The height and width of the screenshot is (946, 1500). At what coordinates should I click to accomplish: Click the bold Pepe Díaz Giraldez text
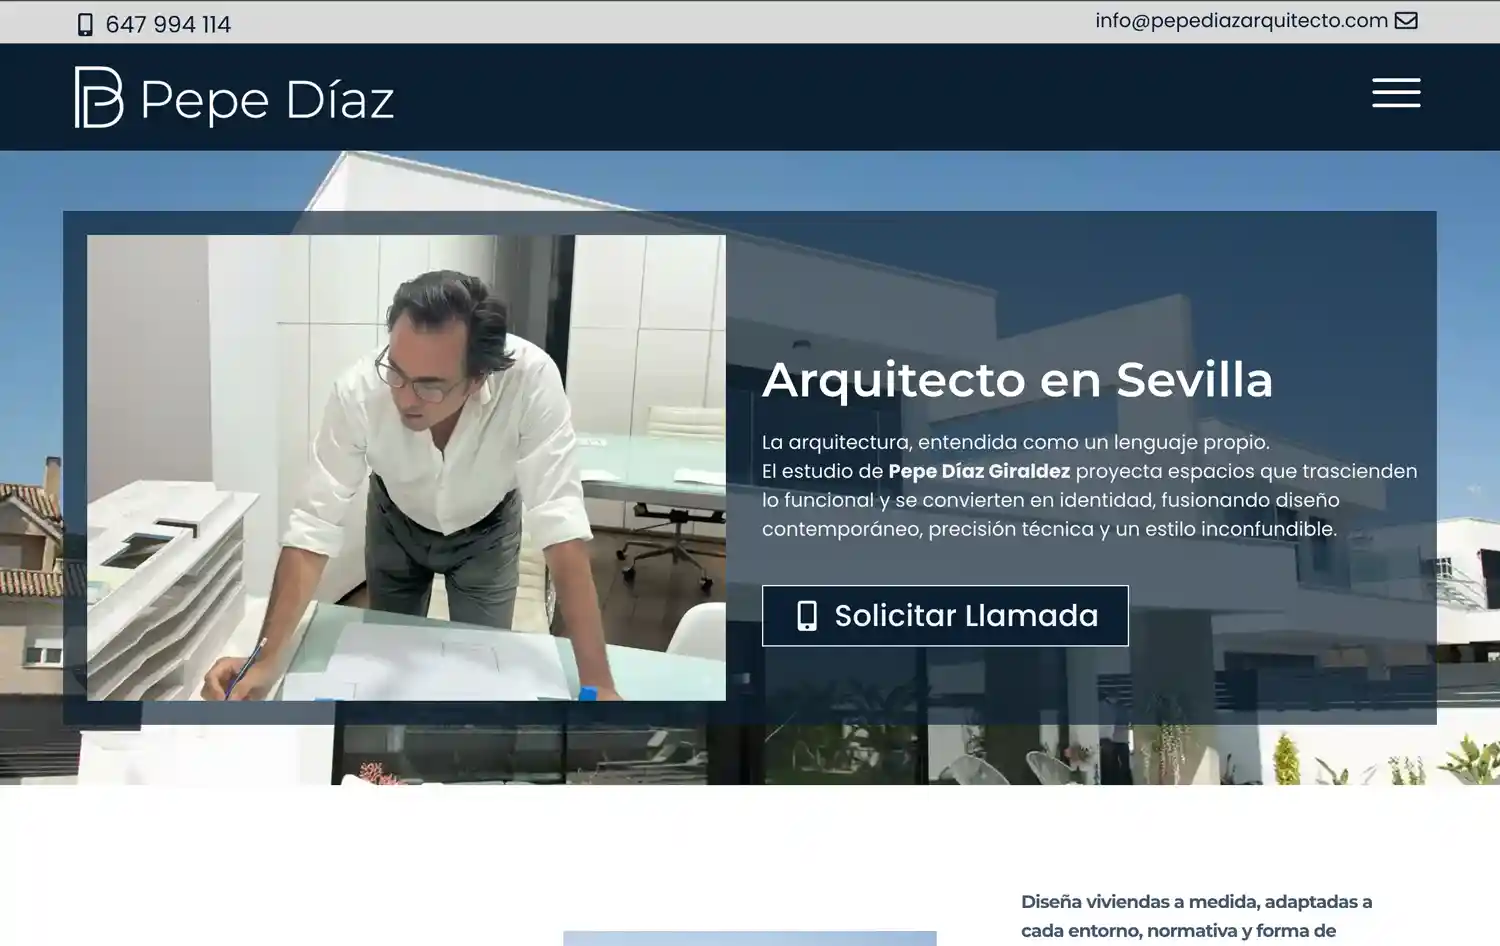coord(978,471)
